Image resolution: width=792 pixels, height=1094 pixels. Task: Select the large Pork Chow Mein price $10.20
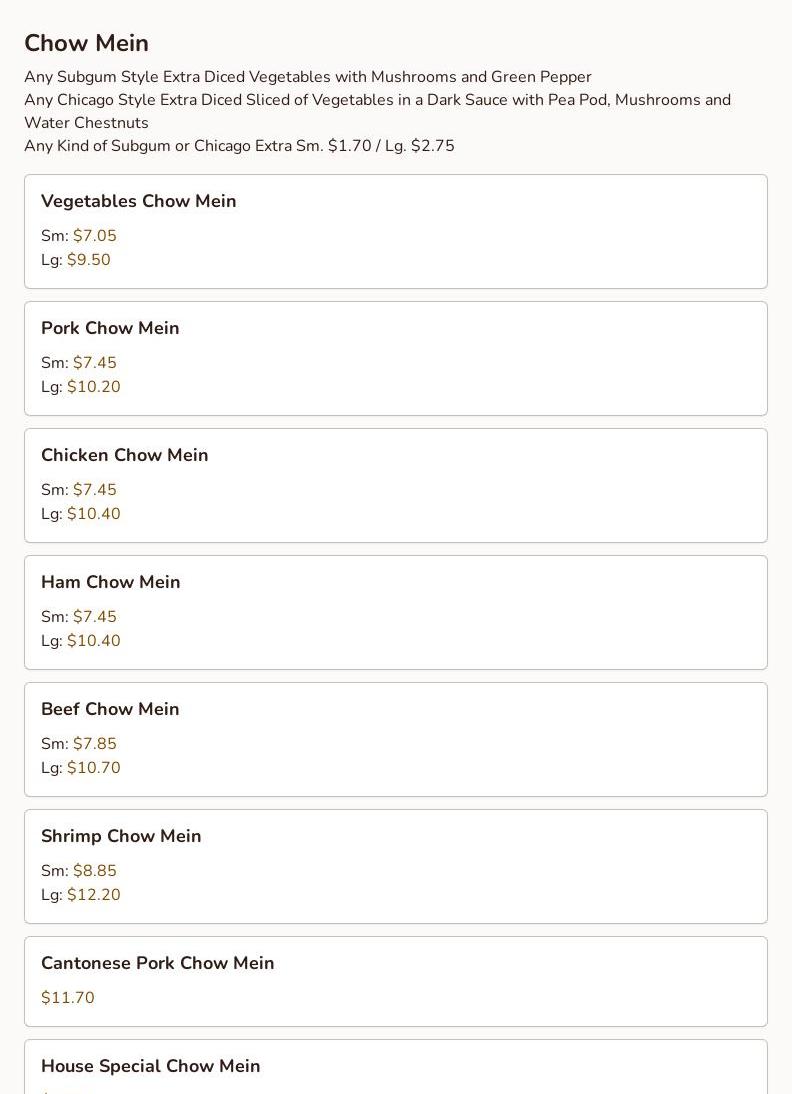(x=94, y=387)
